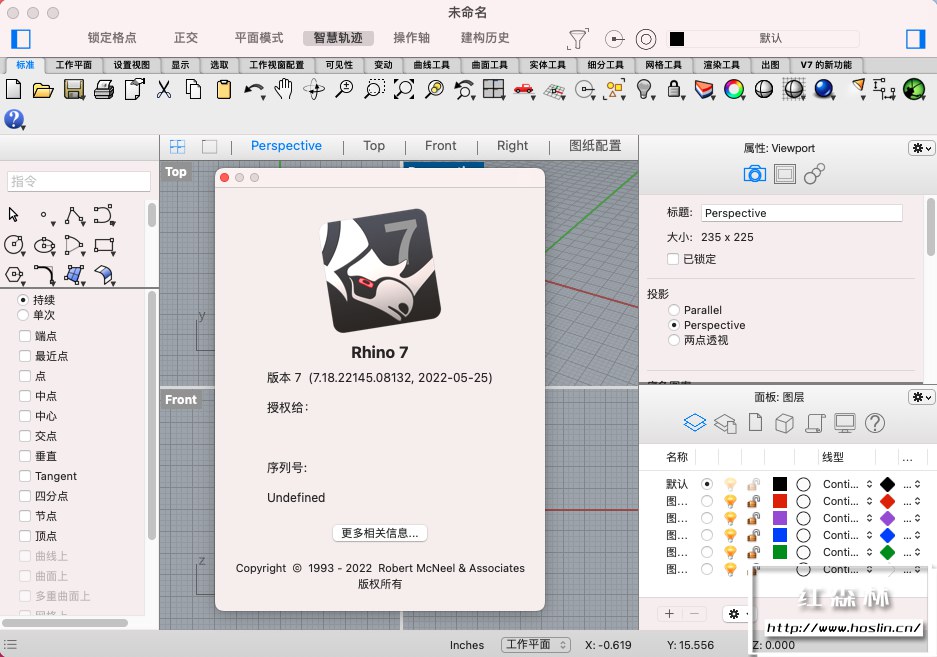
Task: Select the Rotate view tool
Action: (314, 90)
